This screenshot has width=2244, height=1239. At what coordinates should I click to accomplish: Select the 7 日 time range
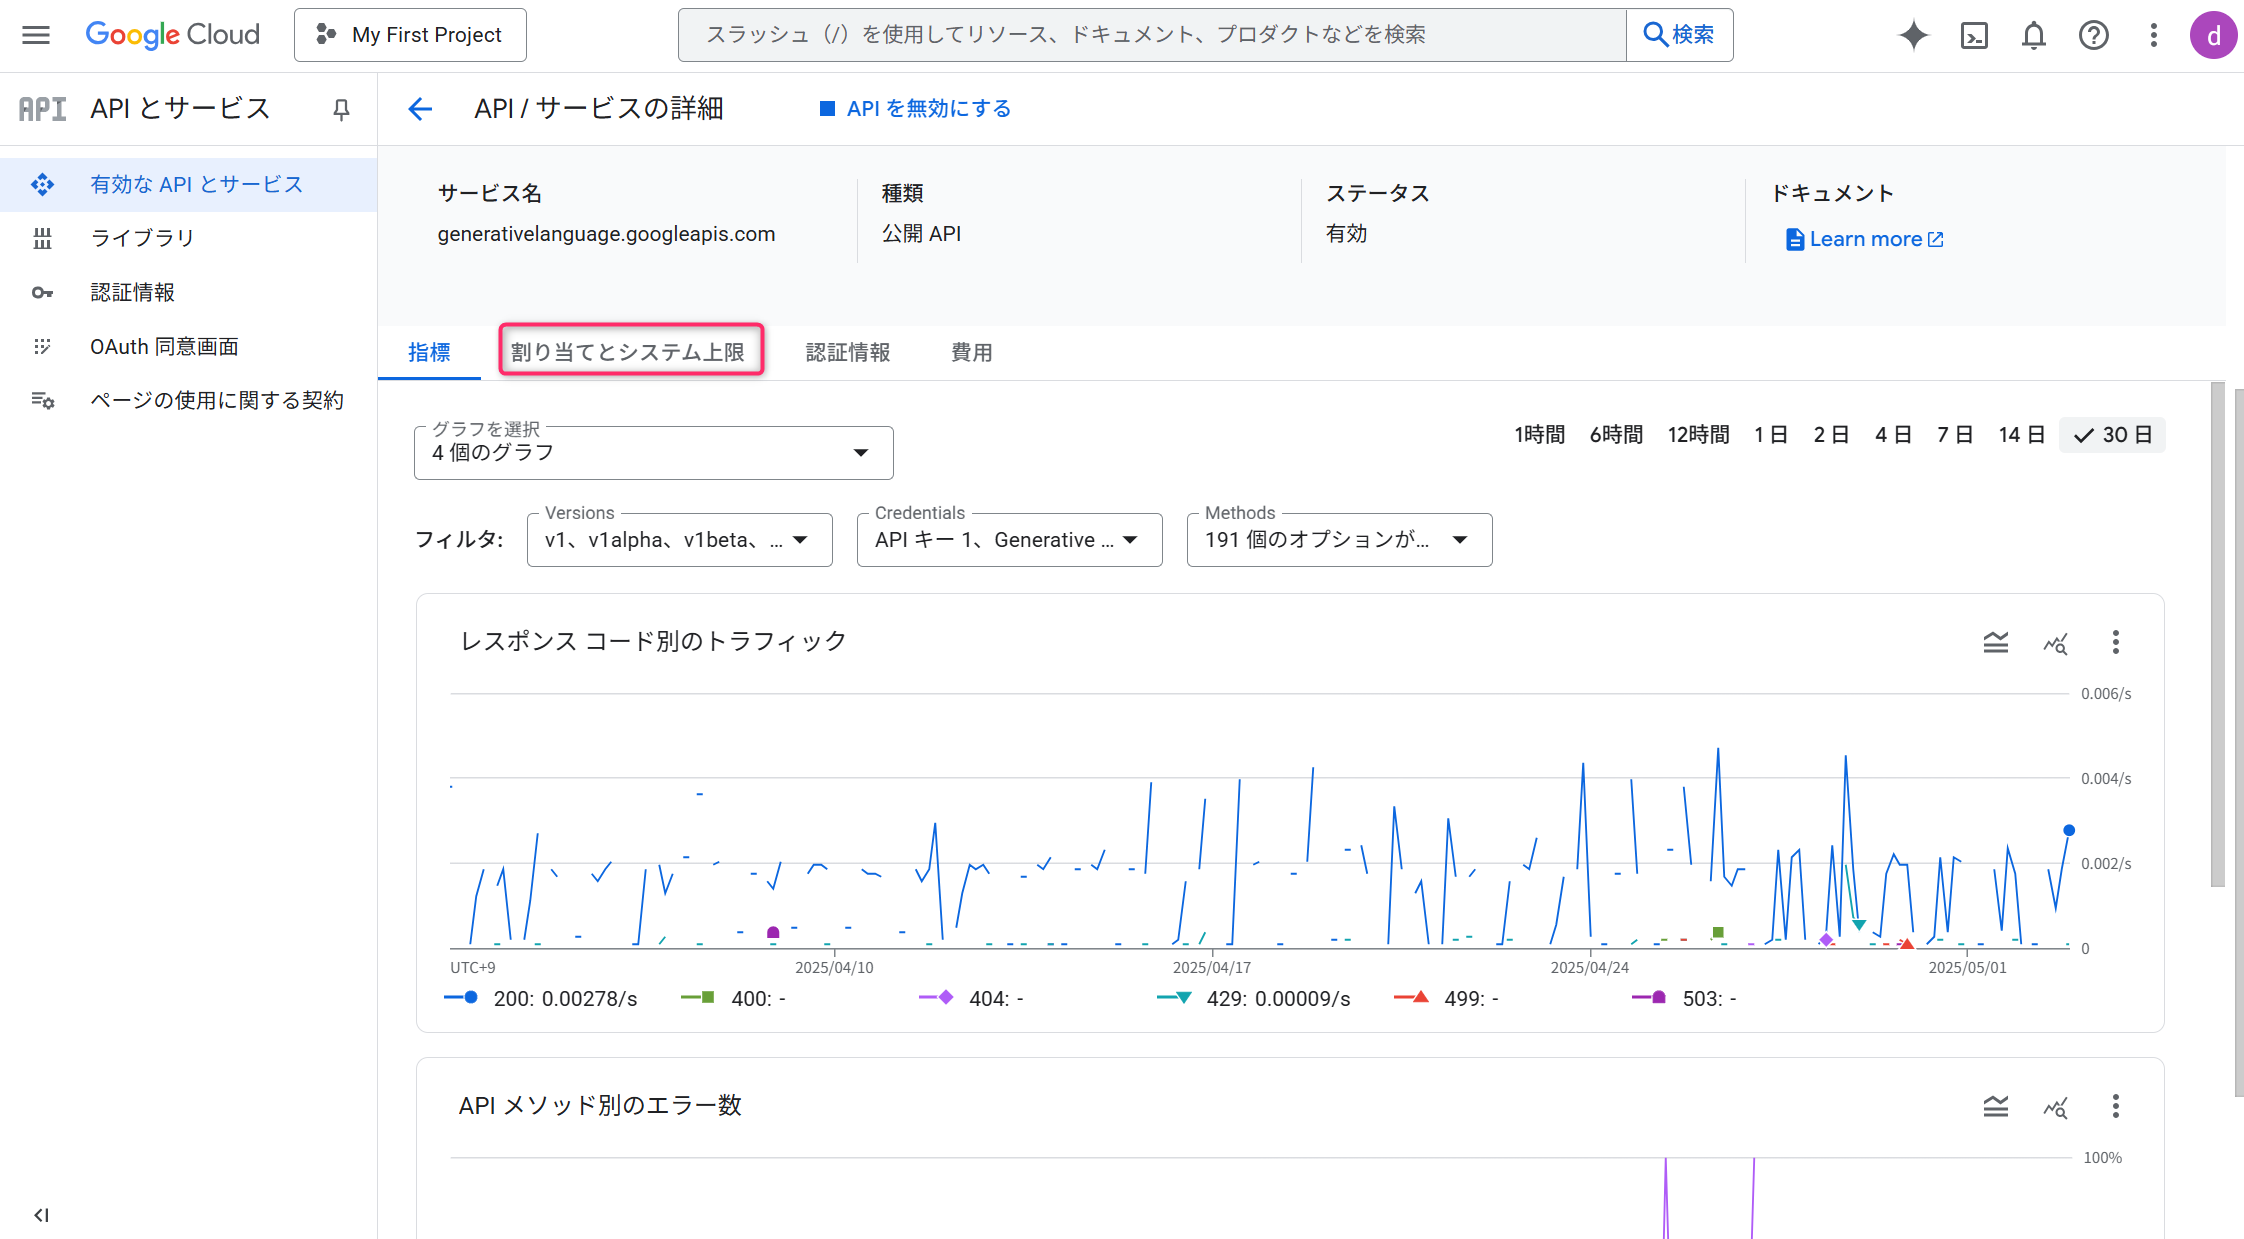click(x=1954, y=435)
